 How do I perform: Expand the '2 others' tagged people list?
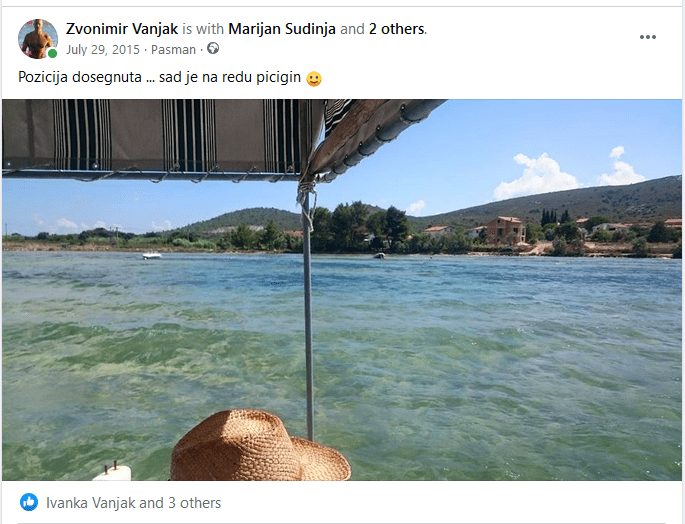pos(397,29)
